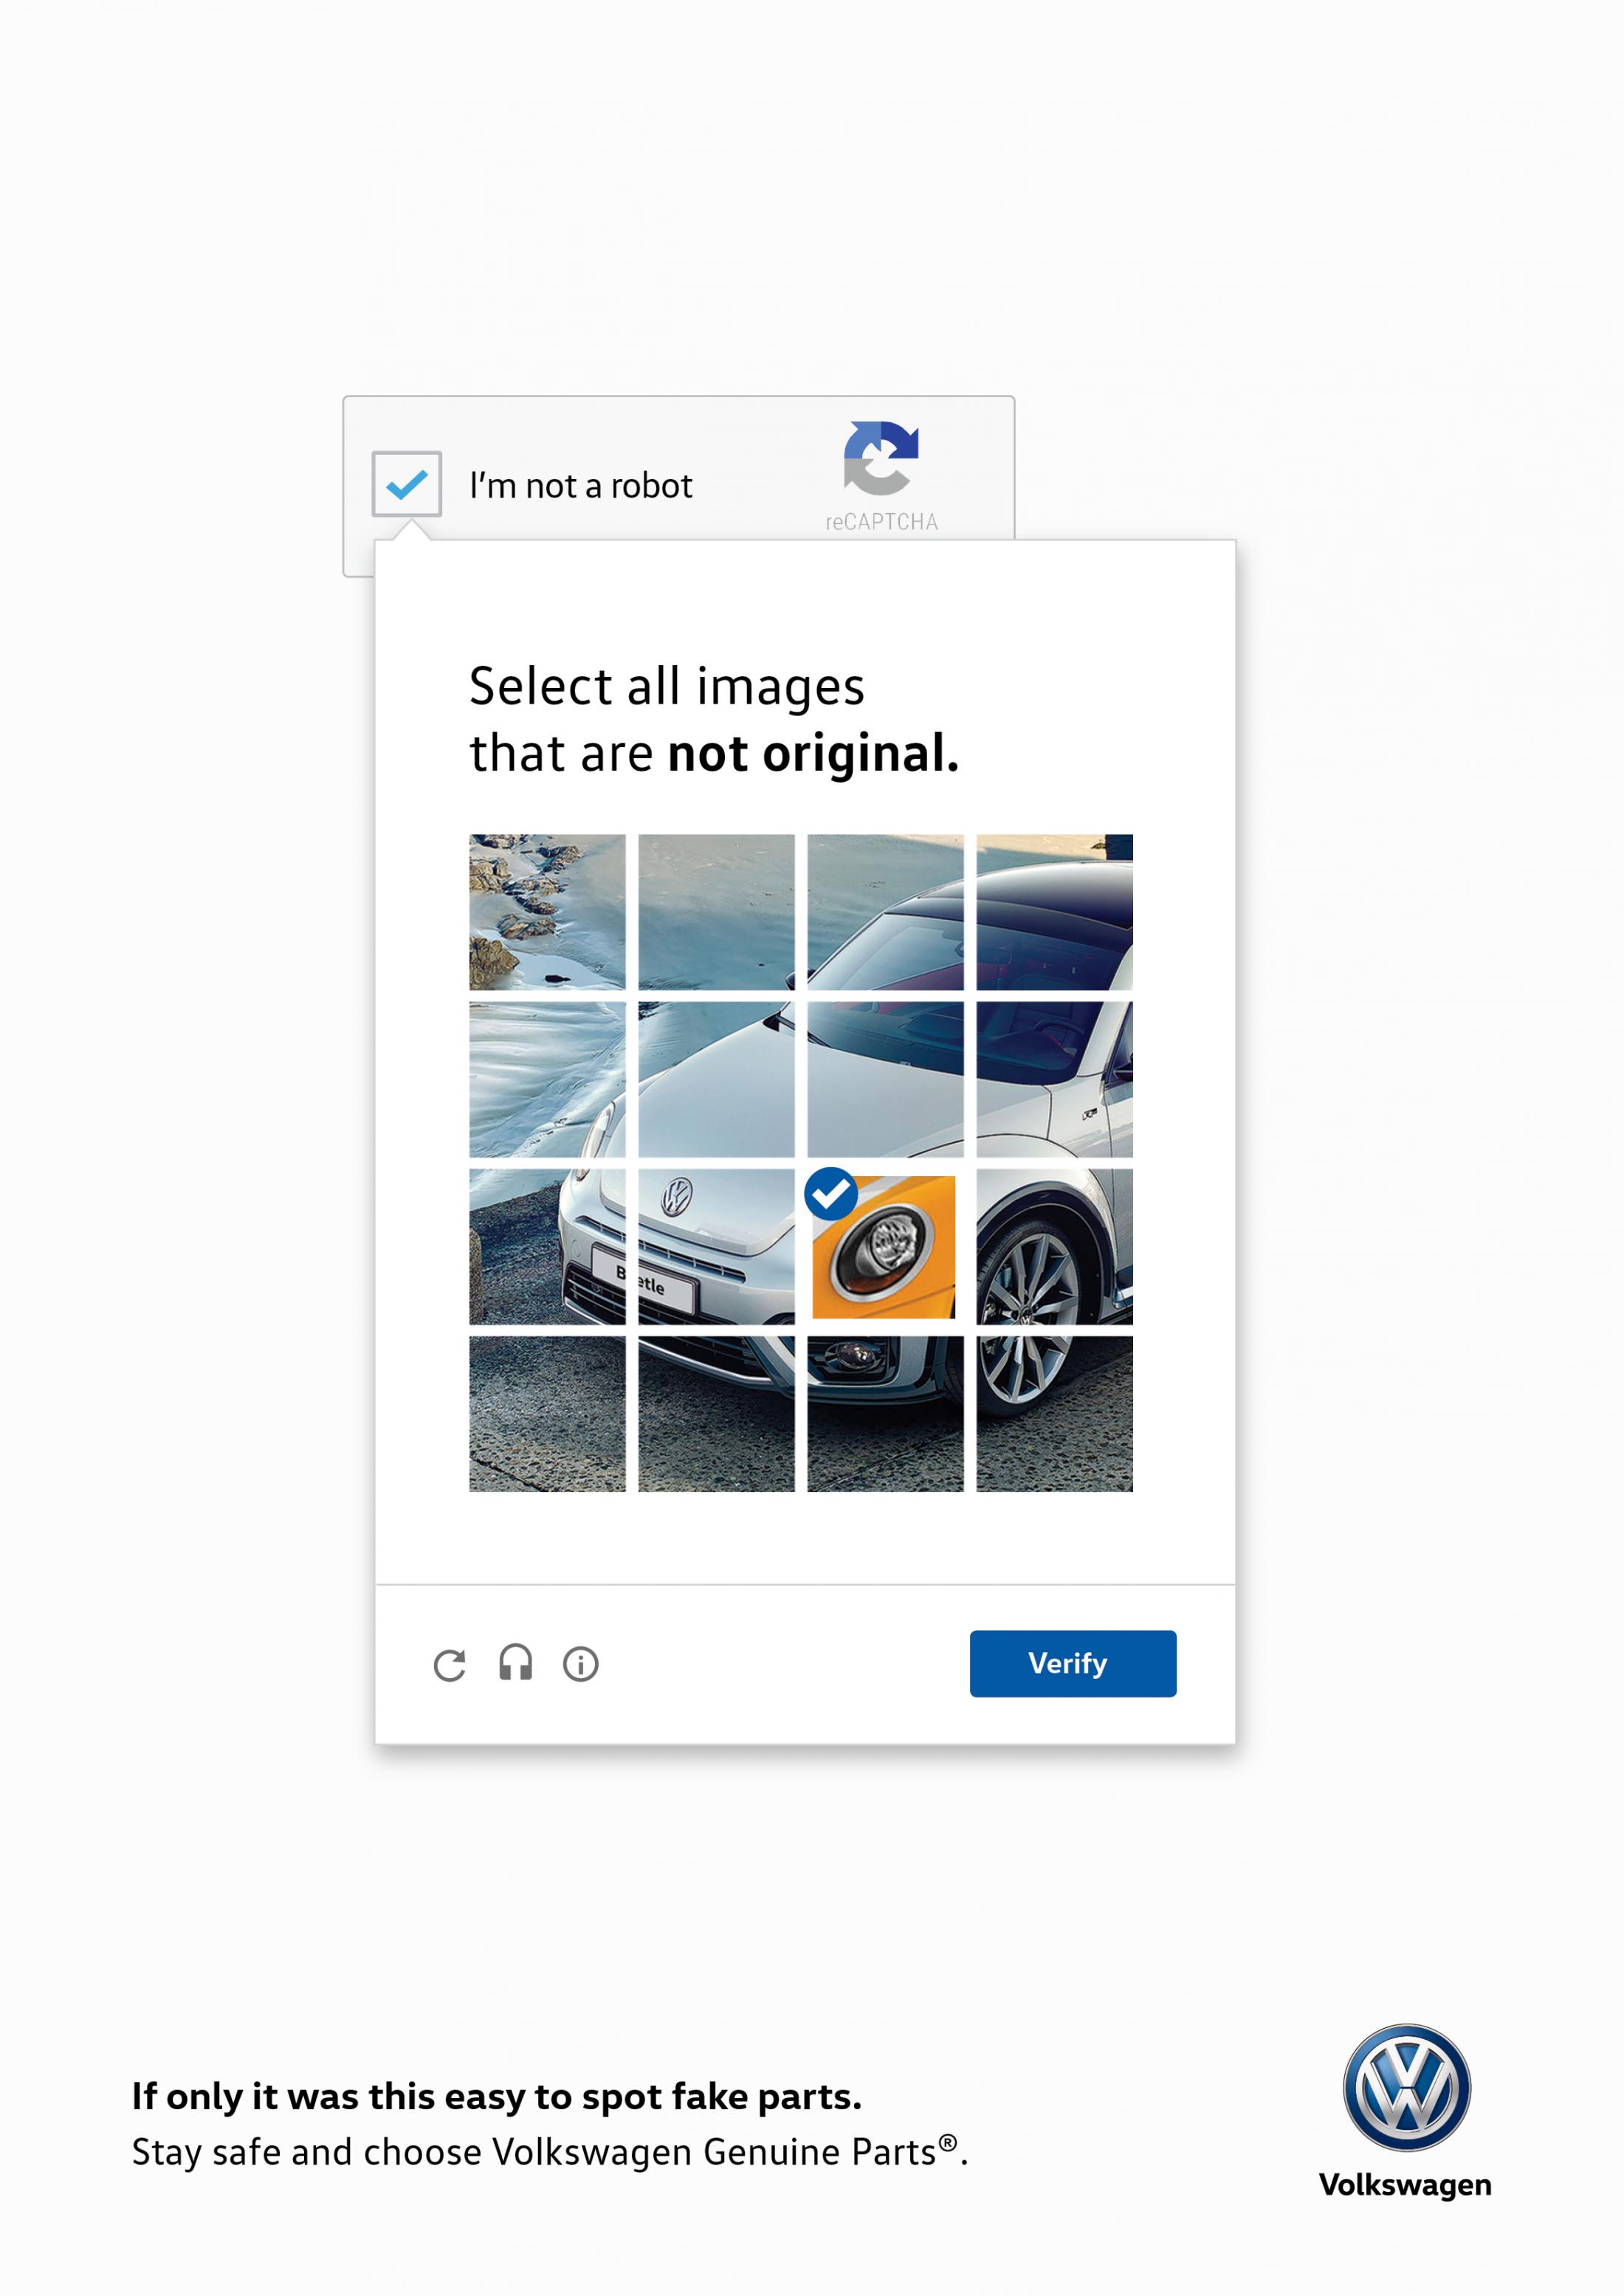This screenshot has width=1624, height=2296.
Task: Select the tile showing the fog light
Action: [x=885, y=1413]
